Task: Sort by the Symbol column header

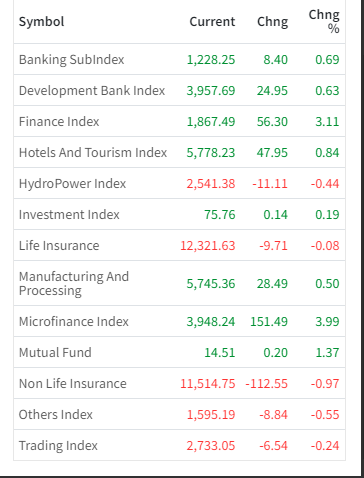Action: pyautogui.click(x=41, y=22)
